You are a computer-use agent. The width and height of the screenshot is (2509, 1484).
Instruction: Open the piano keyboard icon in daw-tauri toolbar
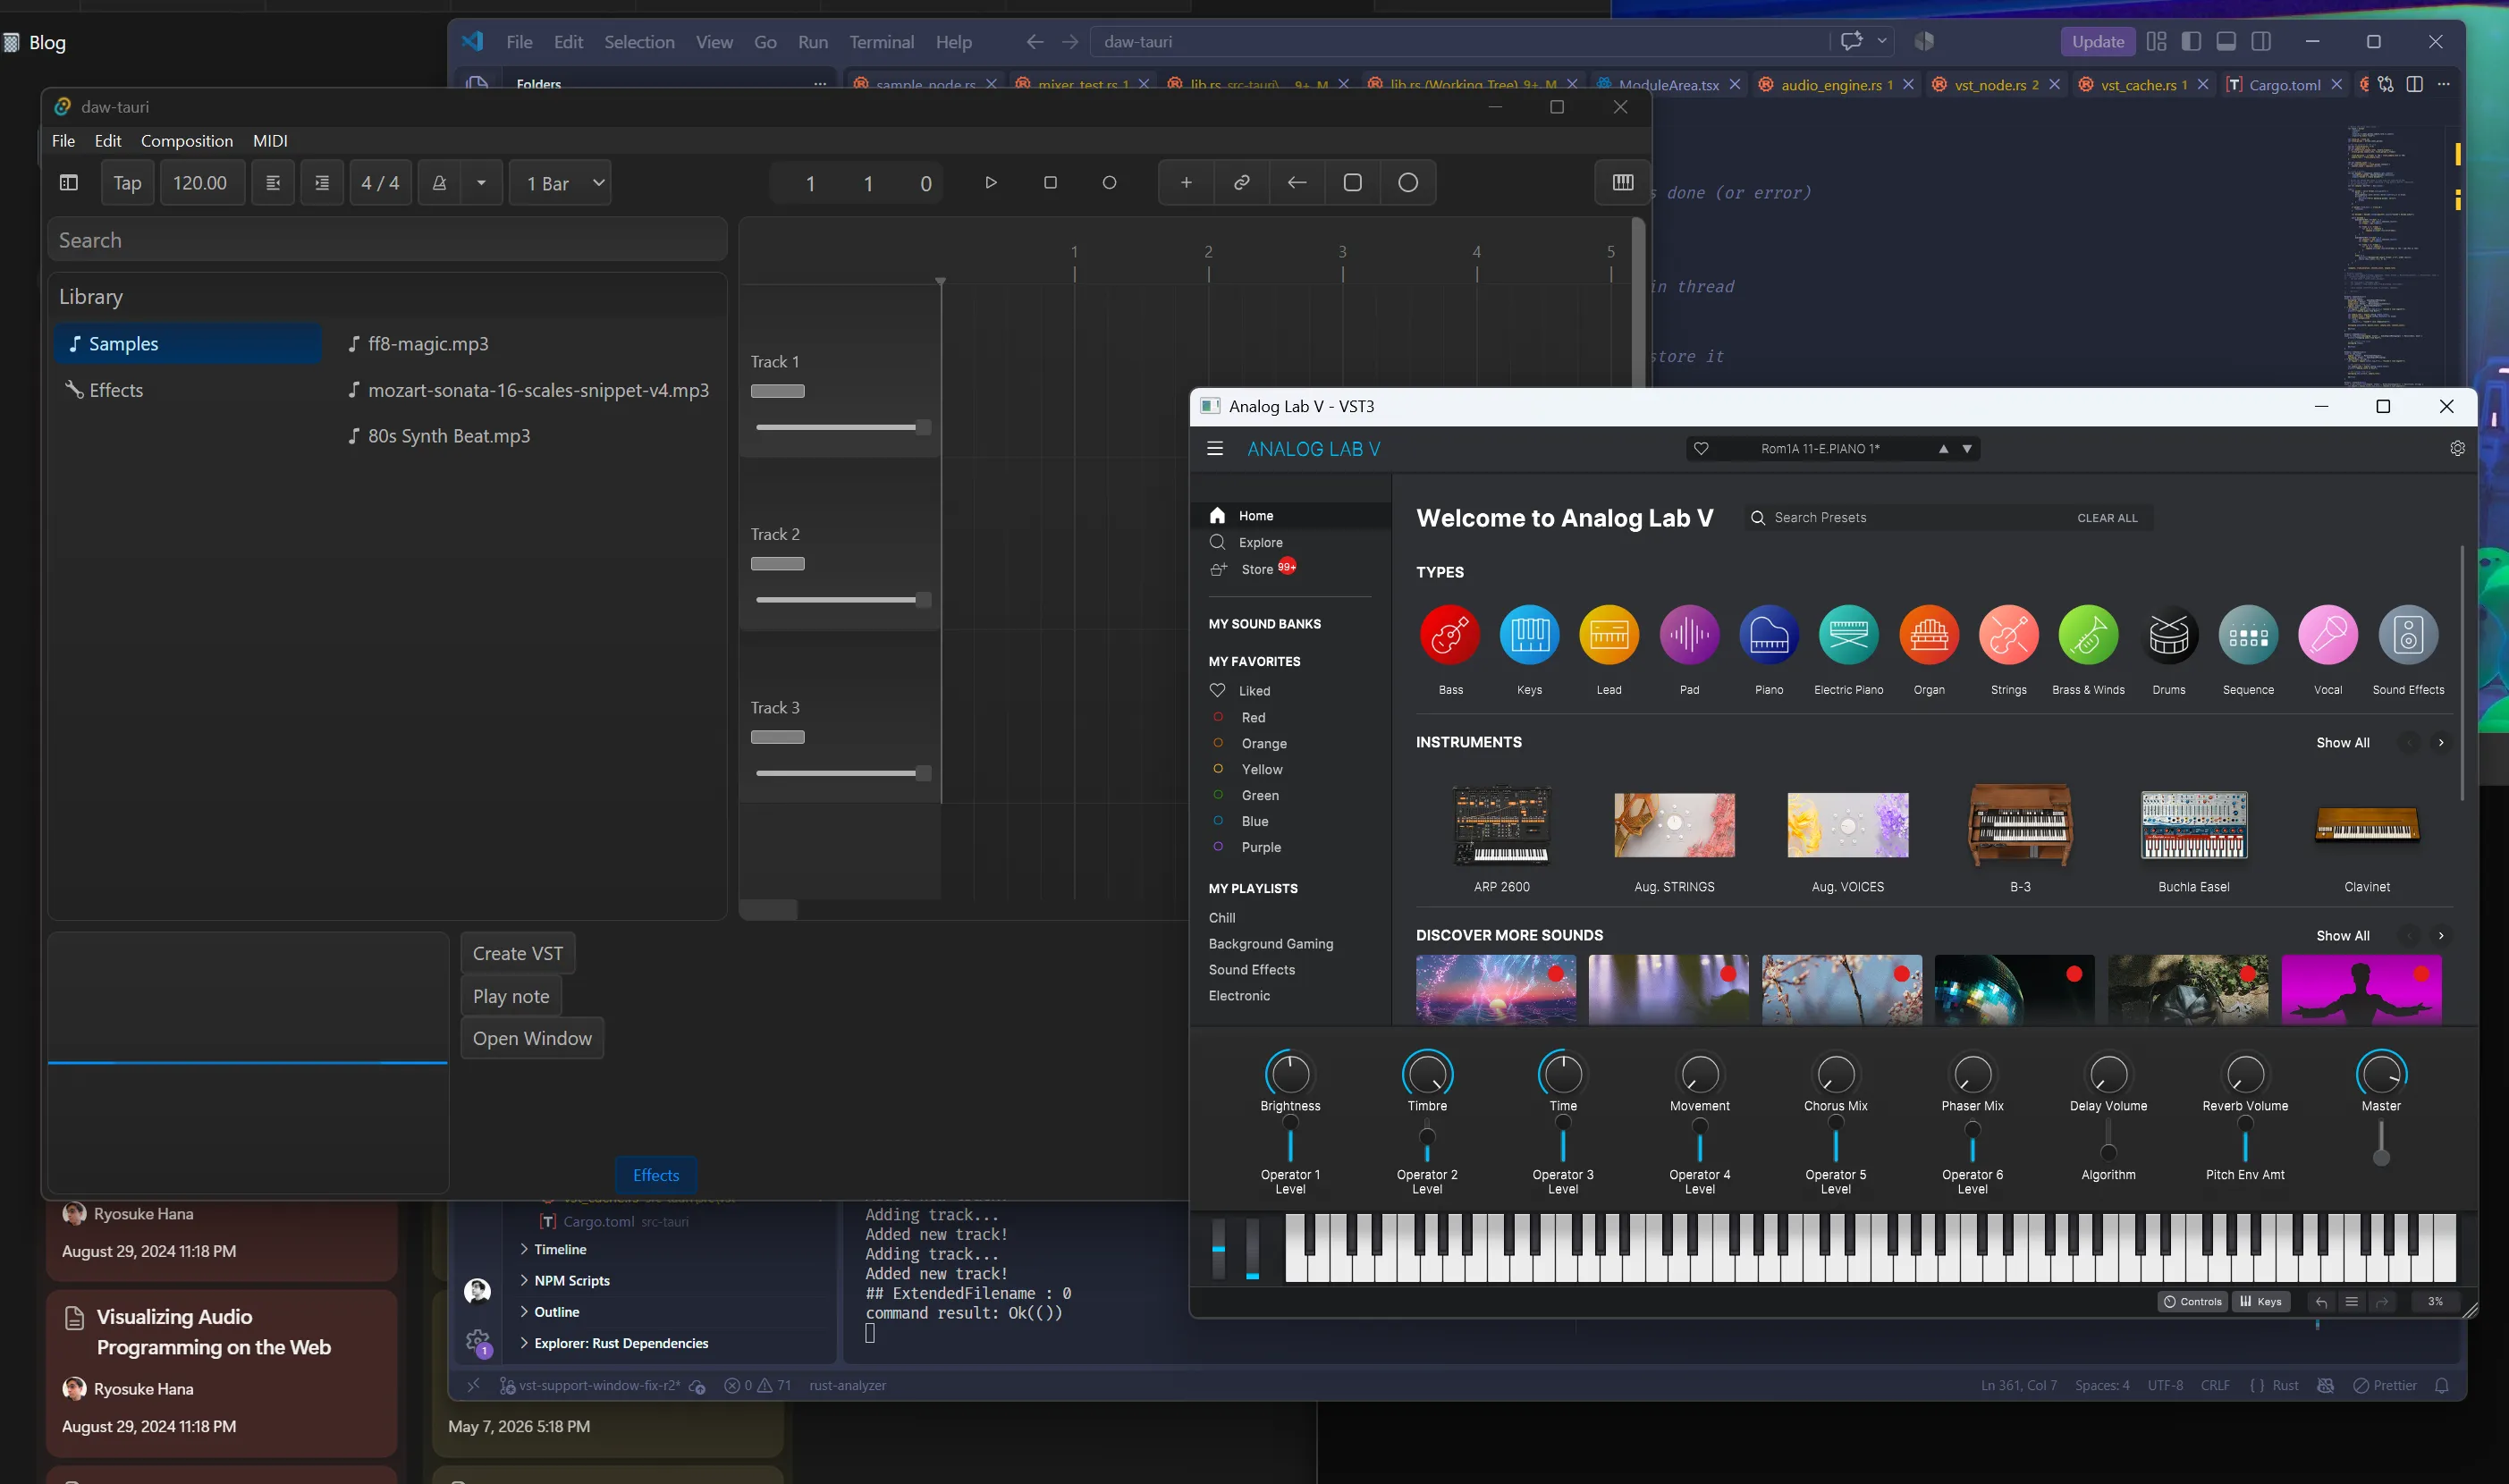(1622, 183)
